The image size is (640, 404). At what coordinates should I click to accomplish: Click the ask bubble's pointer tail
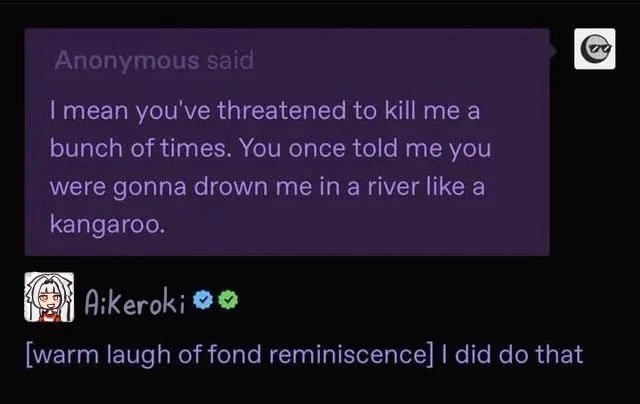[553, 51]
